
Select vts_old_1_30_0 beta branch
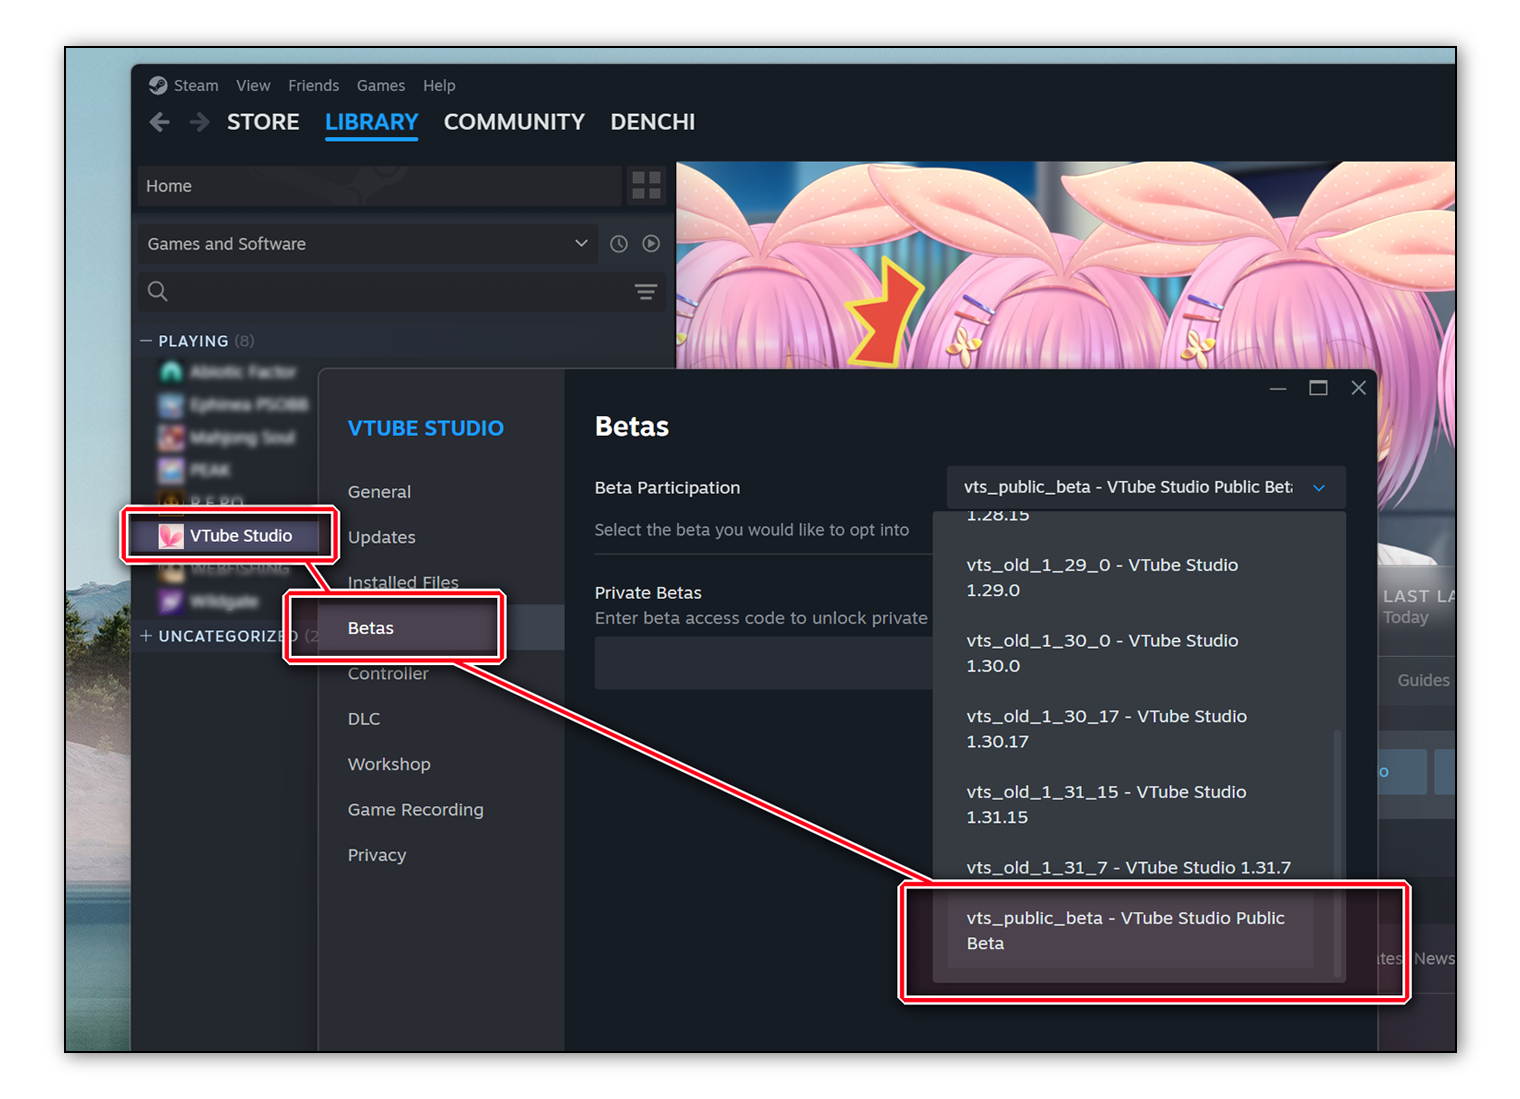pos(1101,652)
